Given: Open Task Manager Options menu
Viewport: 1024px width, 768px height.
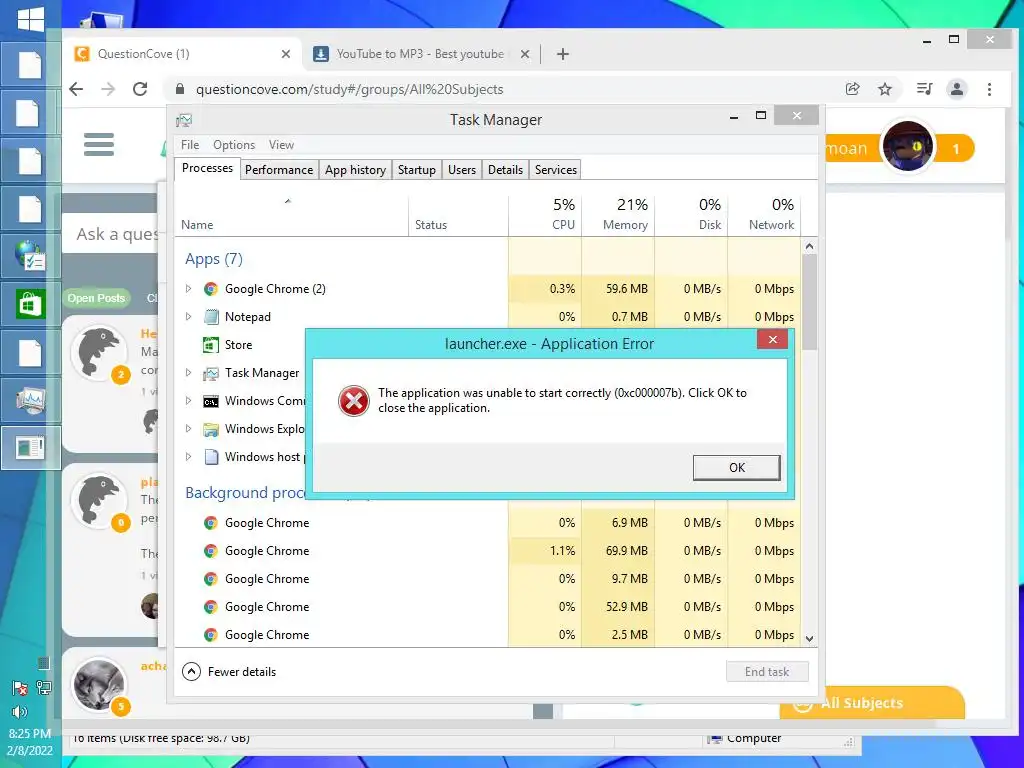Looking at the screenshot, I should (234, 145).
